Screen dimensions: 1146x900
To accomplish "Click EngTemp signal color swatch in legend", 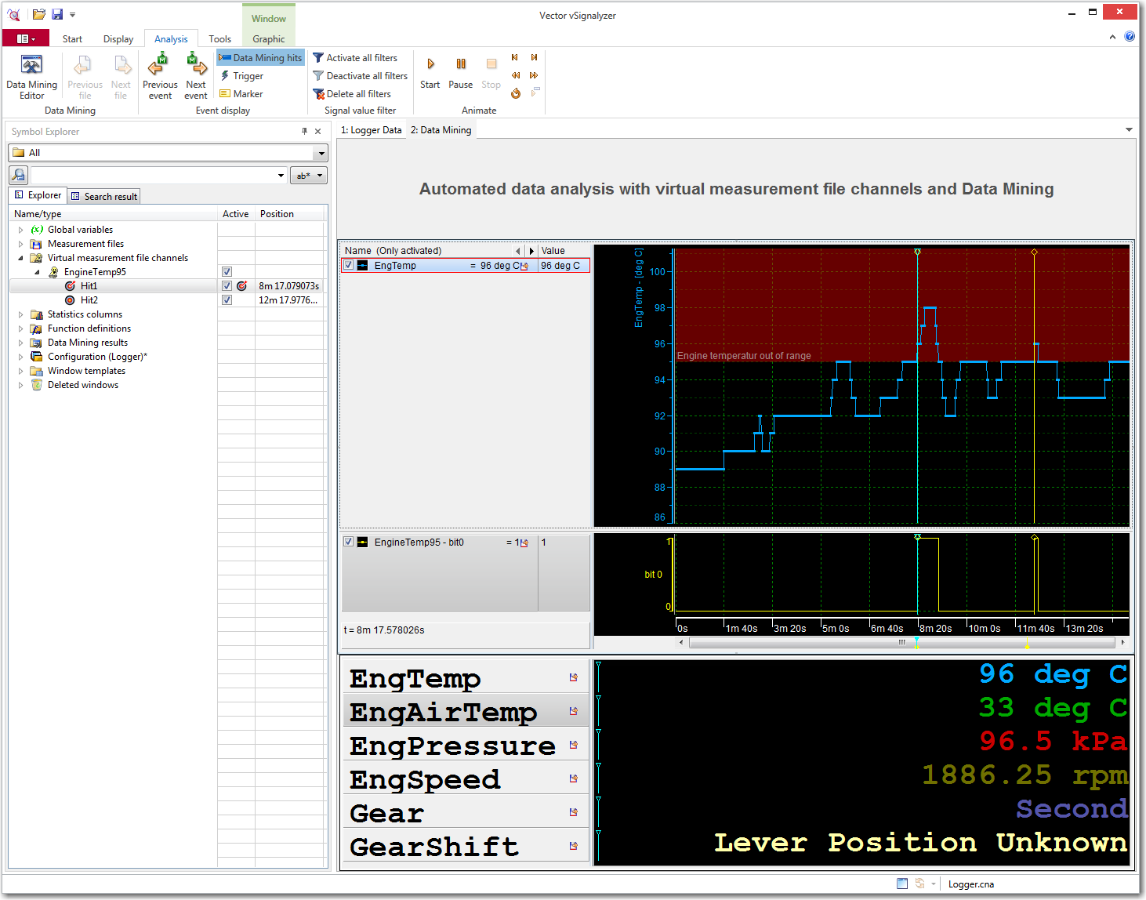I will click(x=363, y=265).
